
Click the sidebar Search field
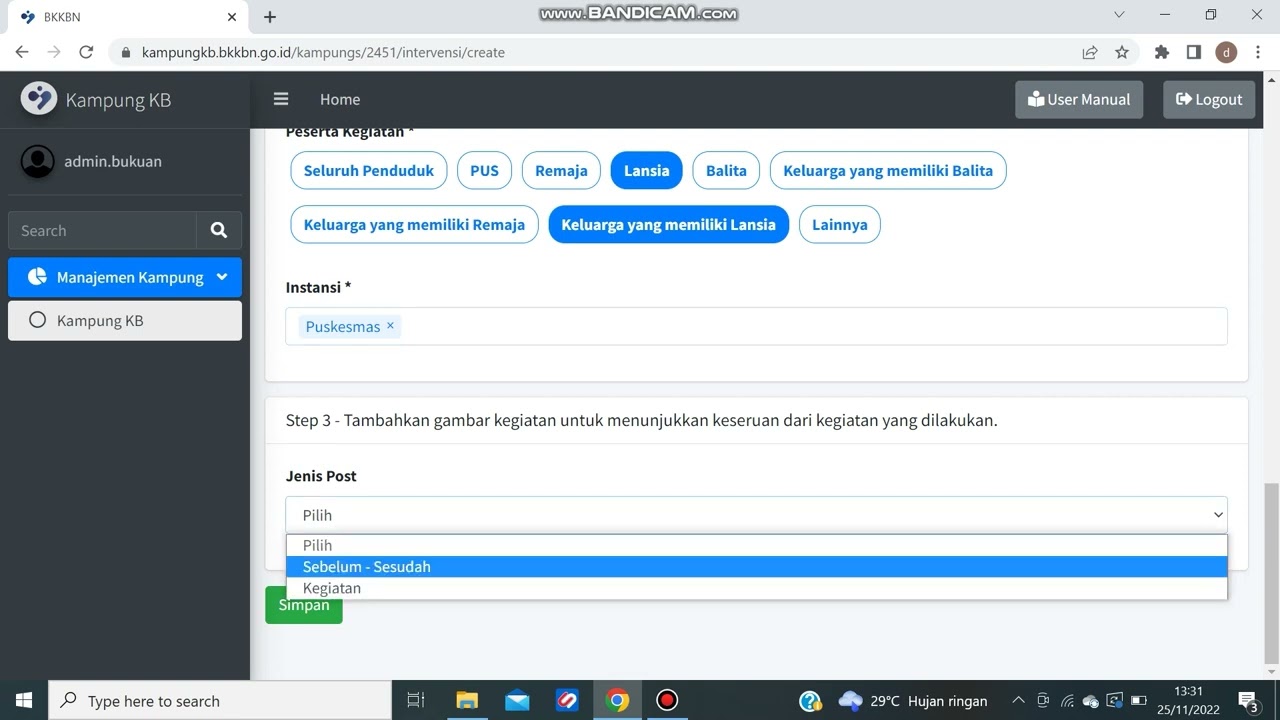click(x=103, y=230)
